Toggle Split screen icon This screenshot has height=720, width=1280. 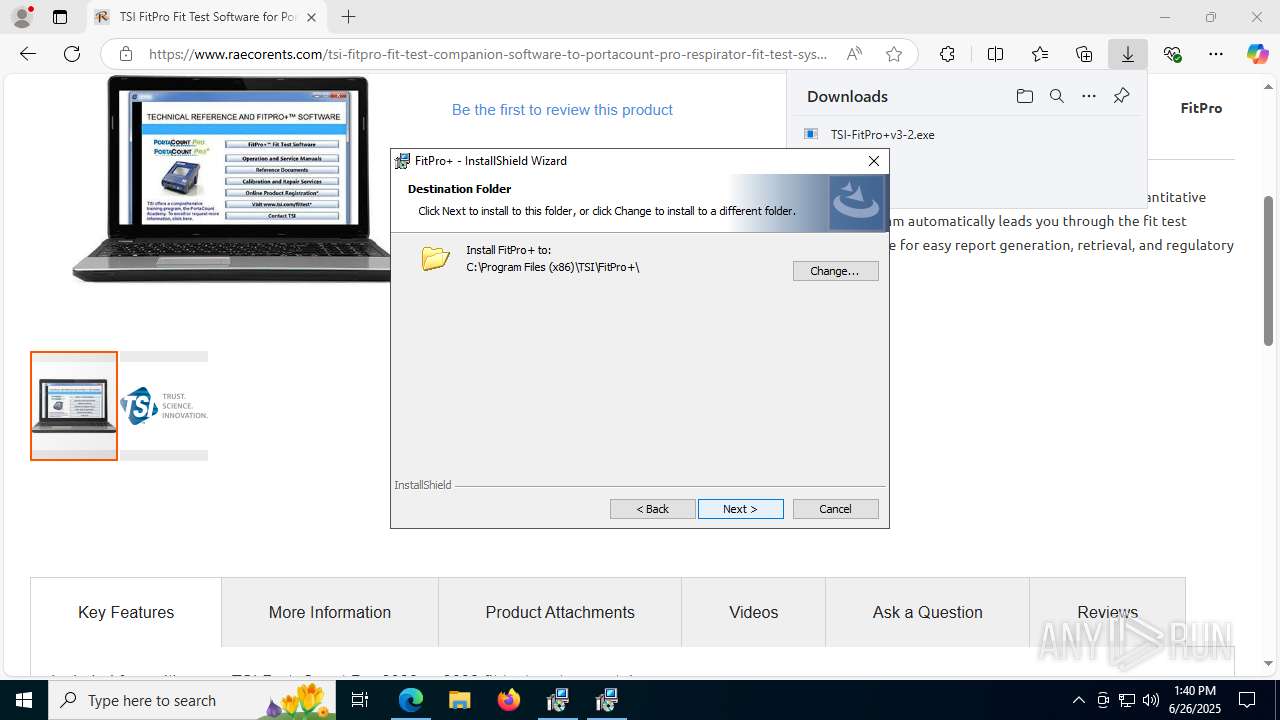pos(995,54)
